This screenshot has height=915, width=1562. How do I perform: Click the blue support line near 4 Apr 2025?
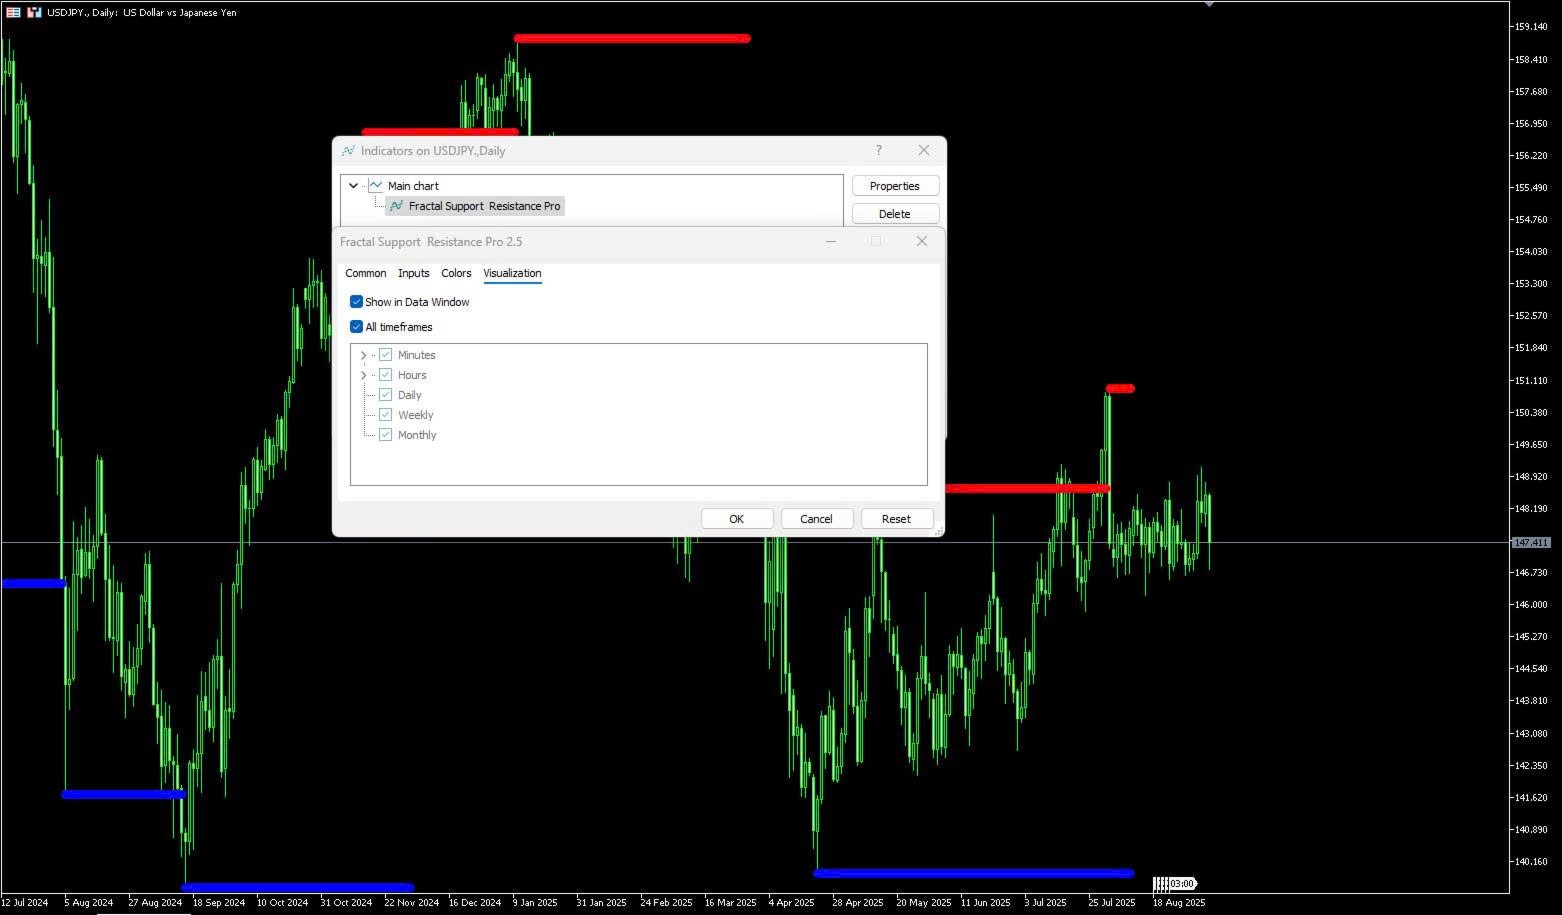[974, 873]
